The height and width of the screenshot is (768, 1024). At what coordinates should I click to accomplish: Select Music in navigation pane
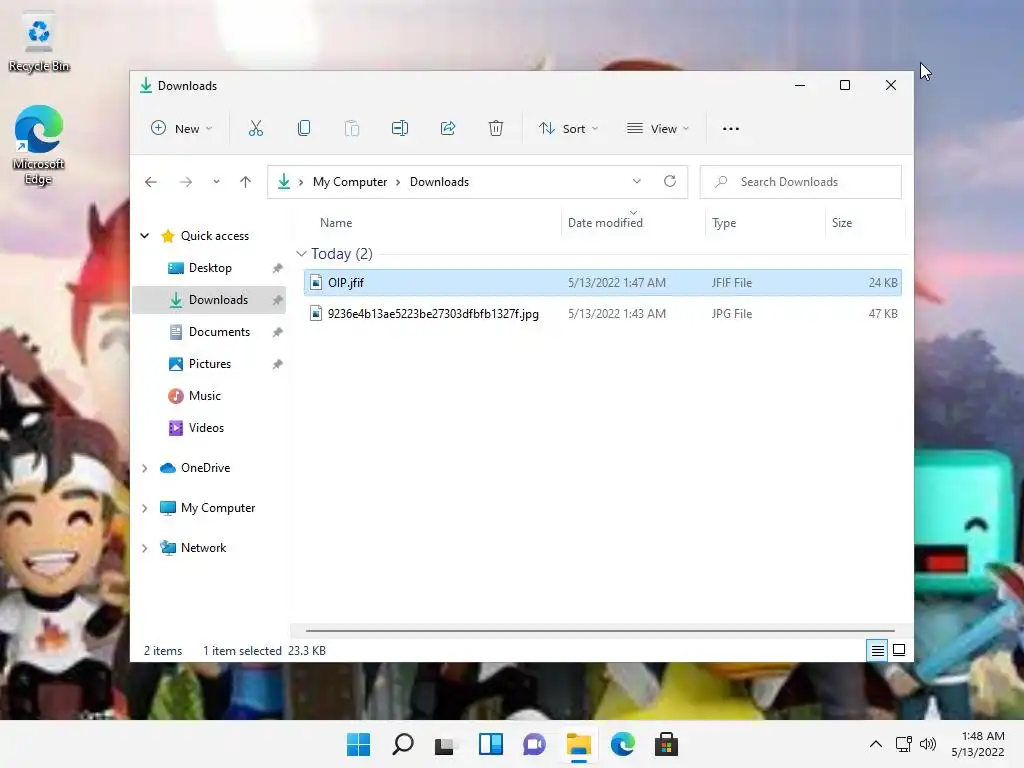(210, 396)
